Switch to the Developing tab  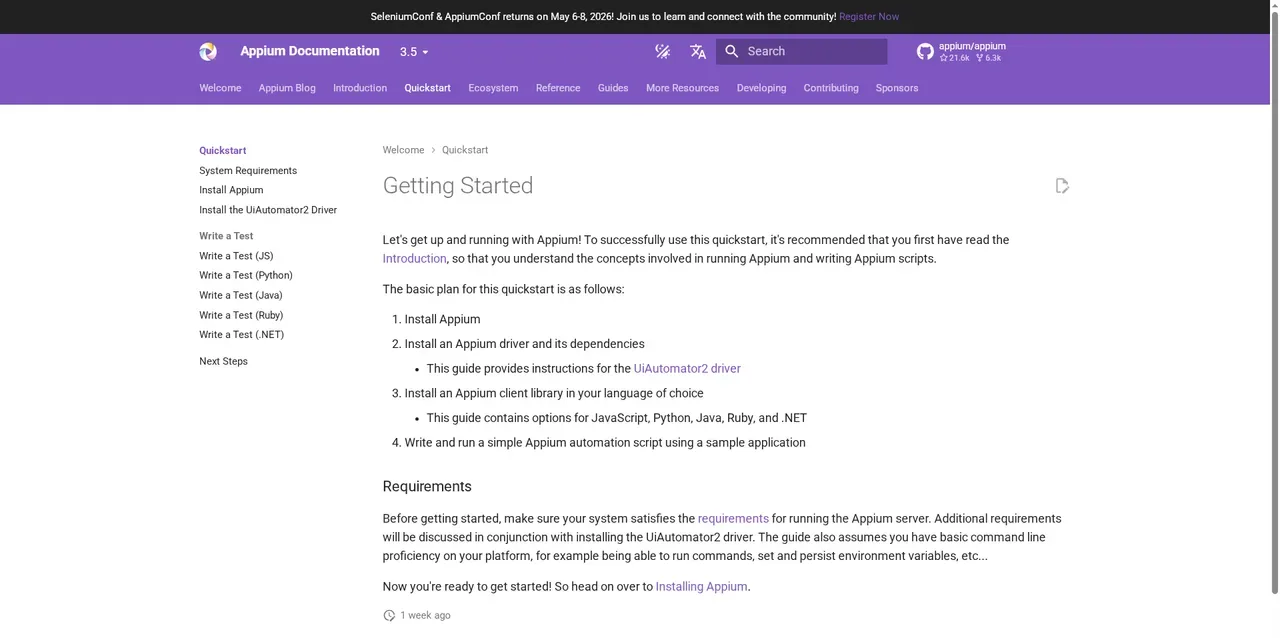tap(761, 88)
